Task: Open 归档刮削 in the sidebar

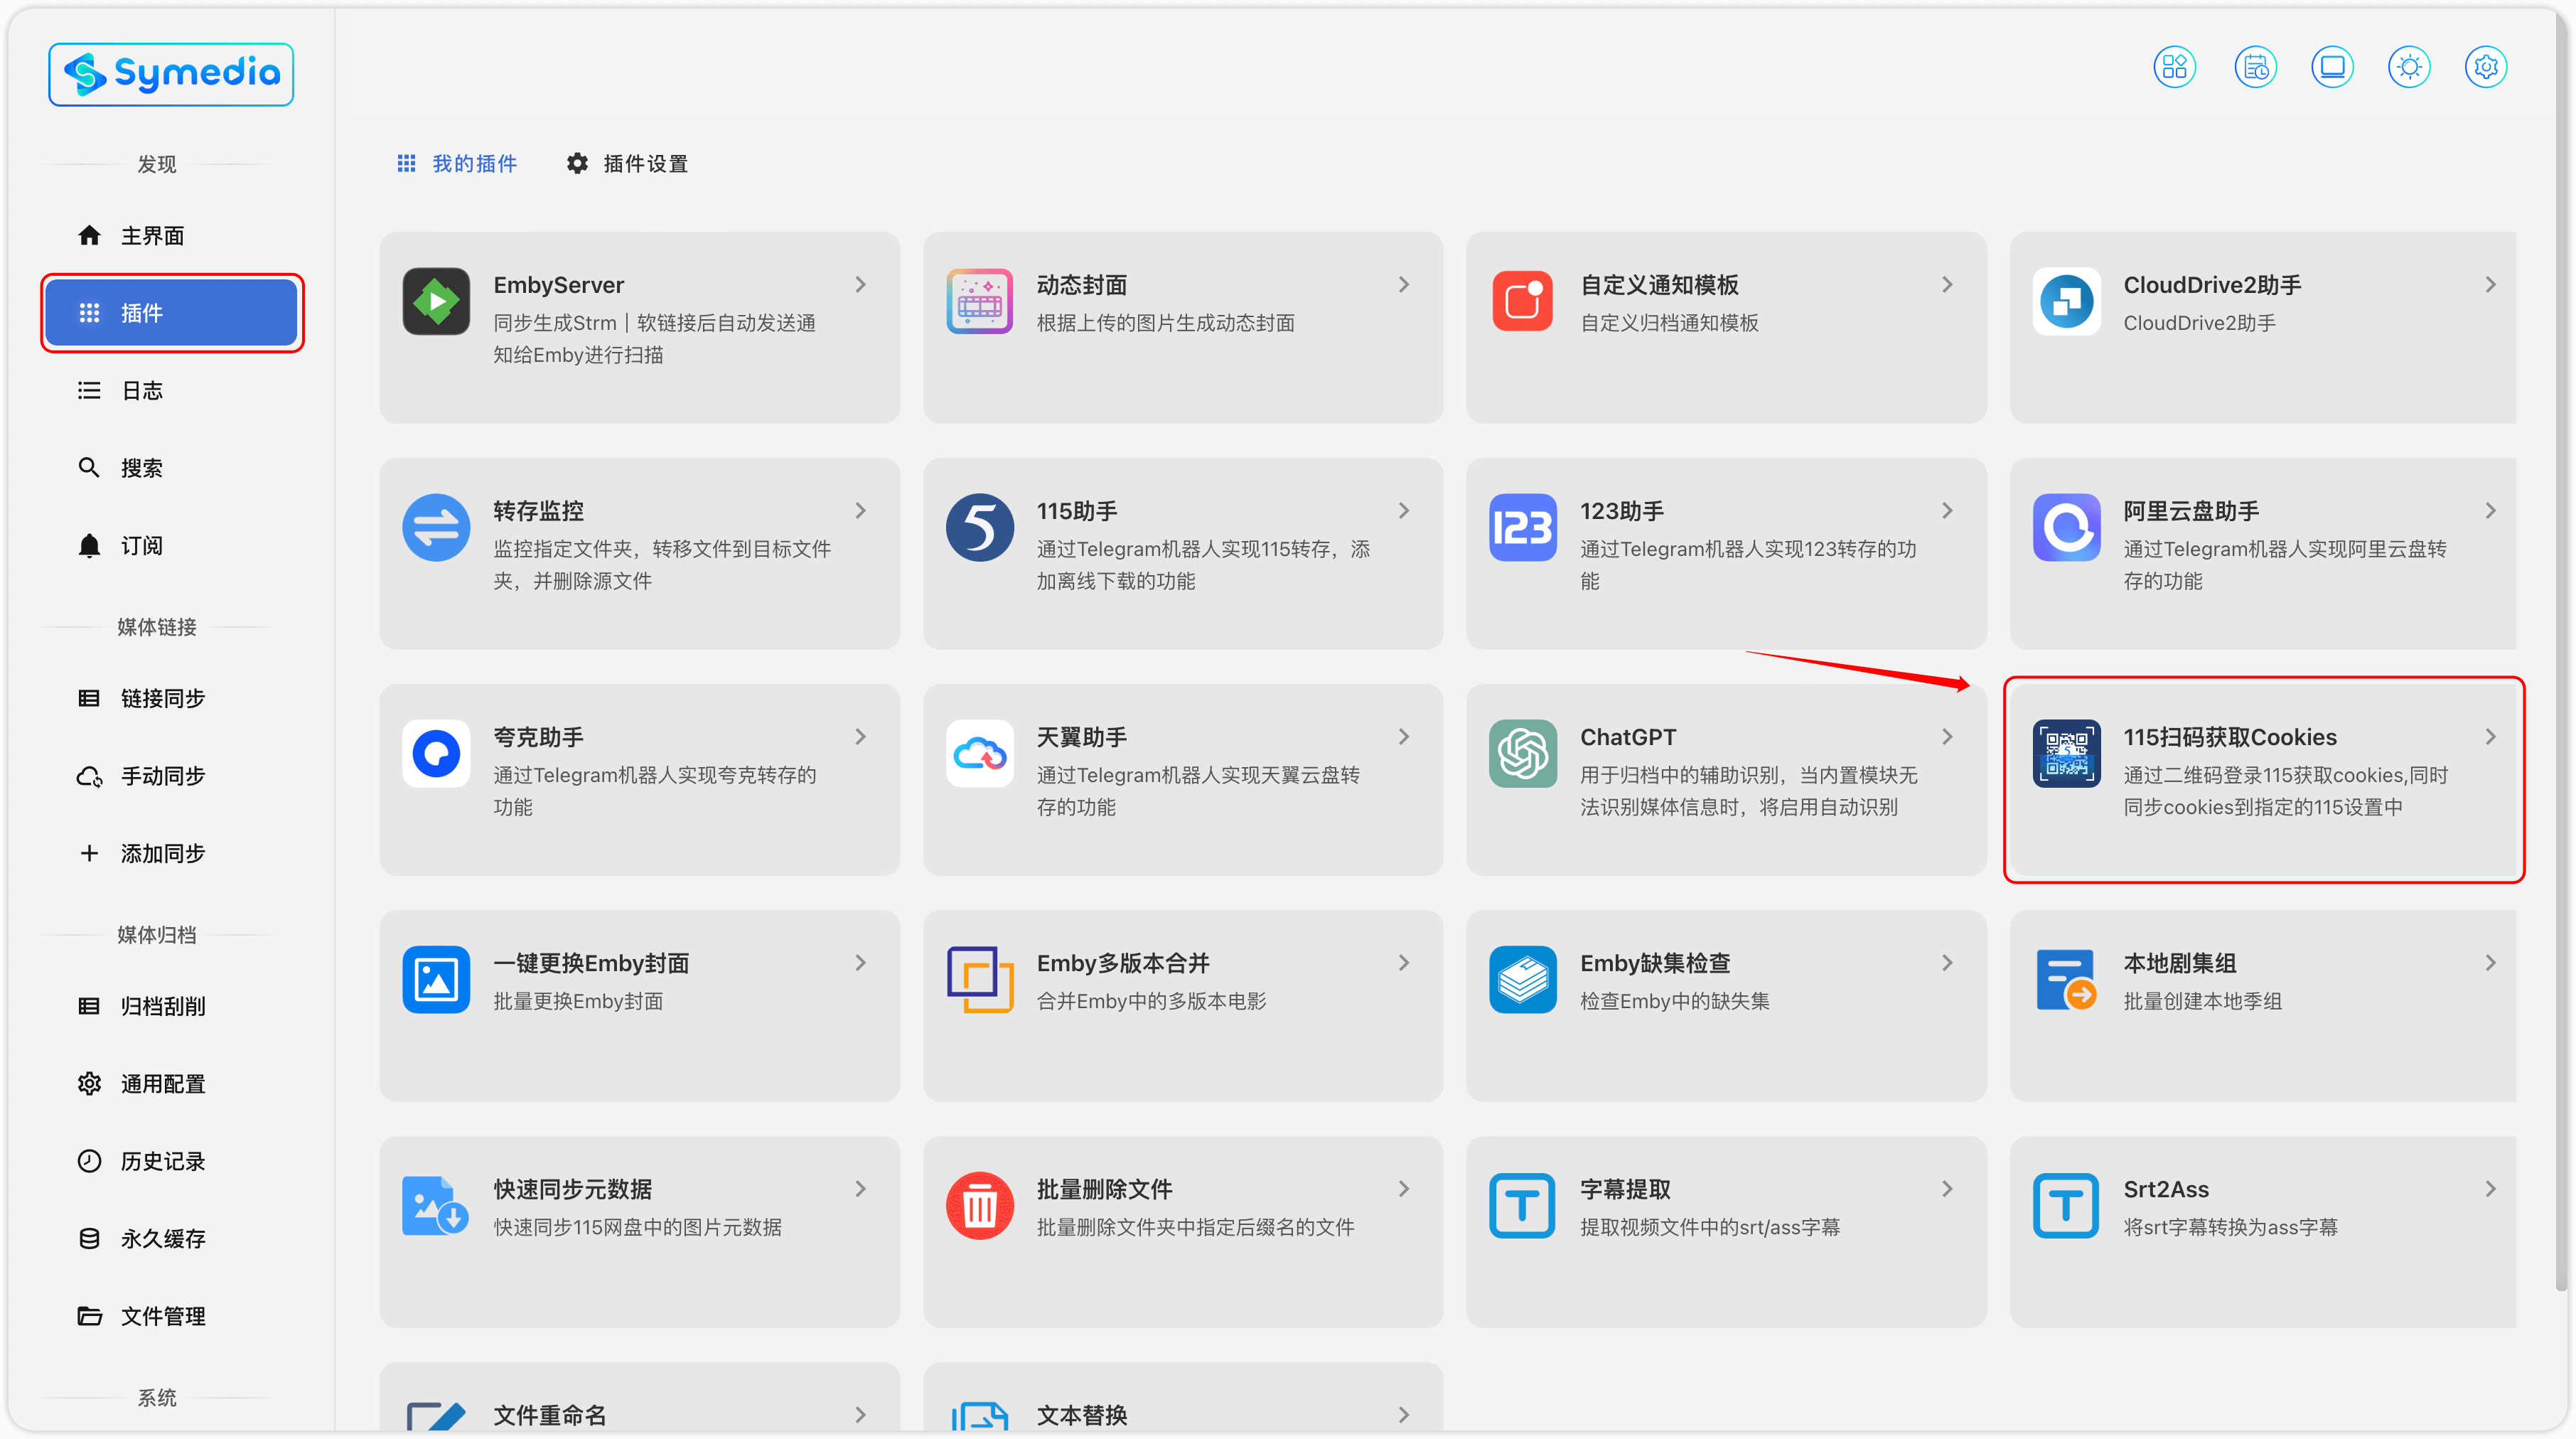Action: click(172, 1006)
